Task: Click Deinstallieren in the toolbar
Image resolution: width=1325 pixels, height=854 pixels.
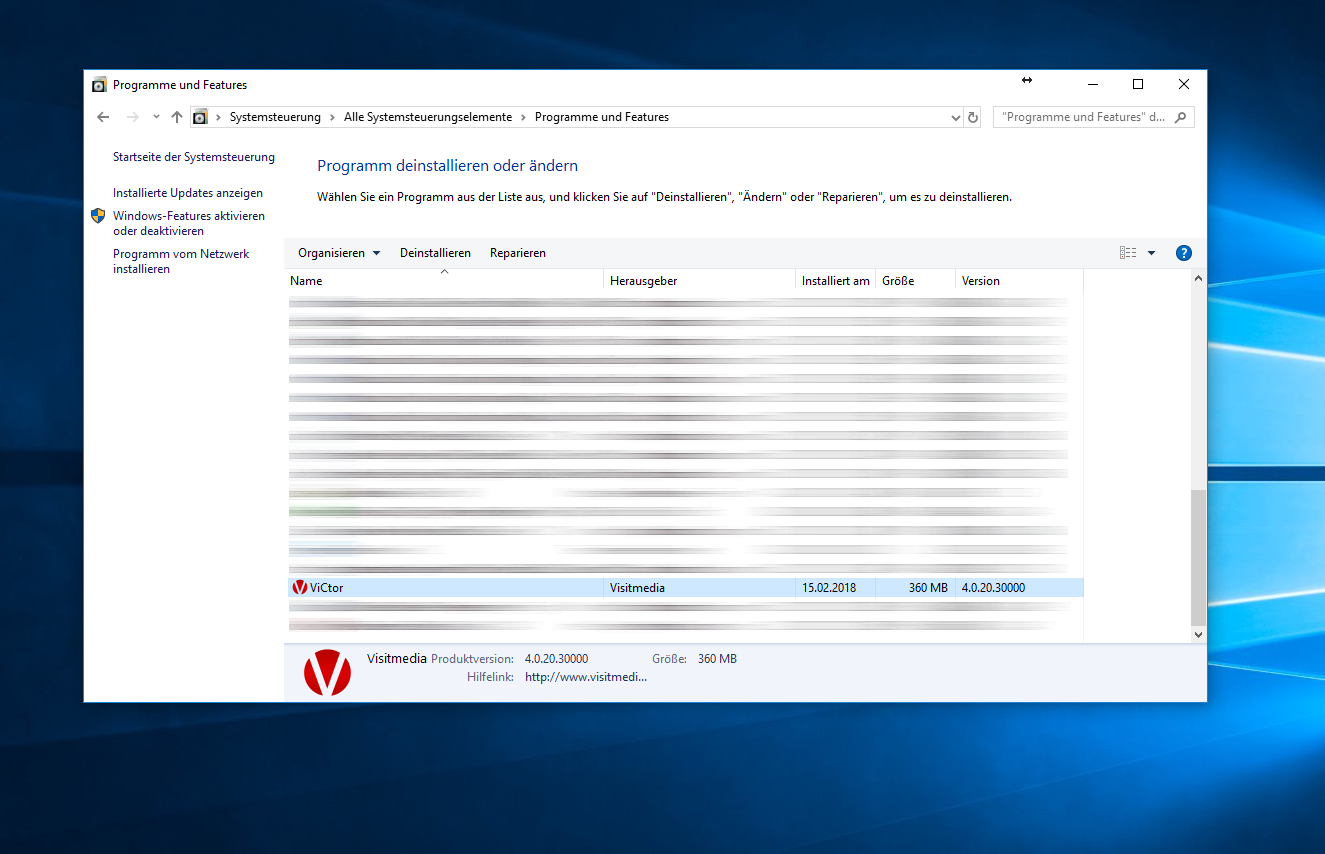Action: point(435,253)
